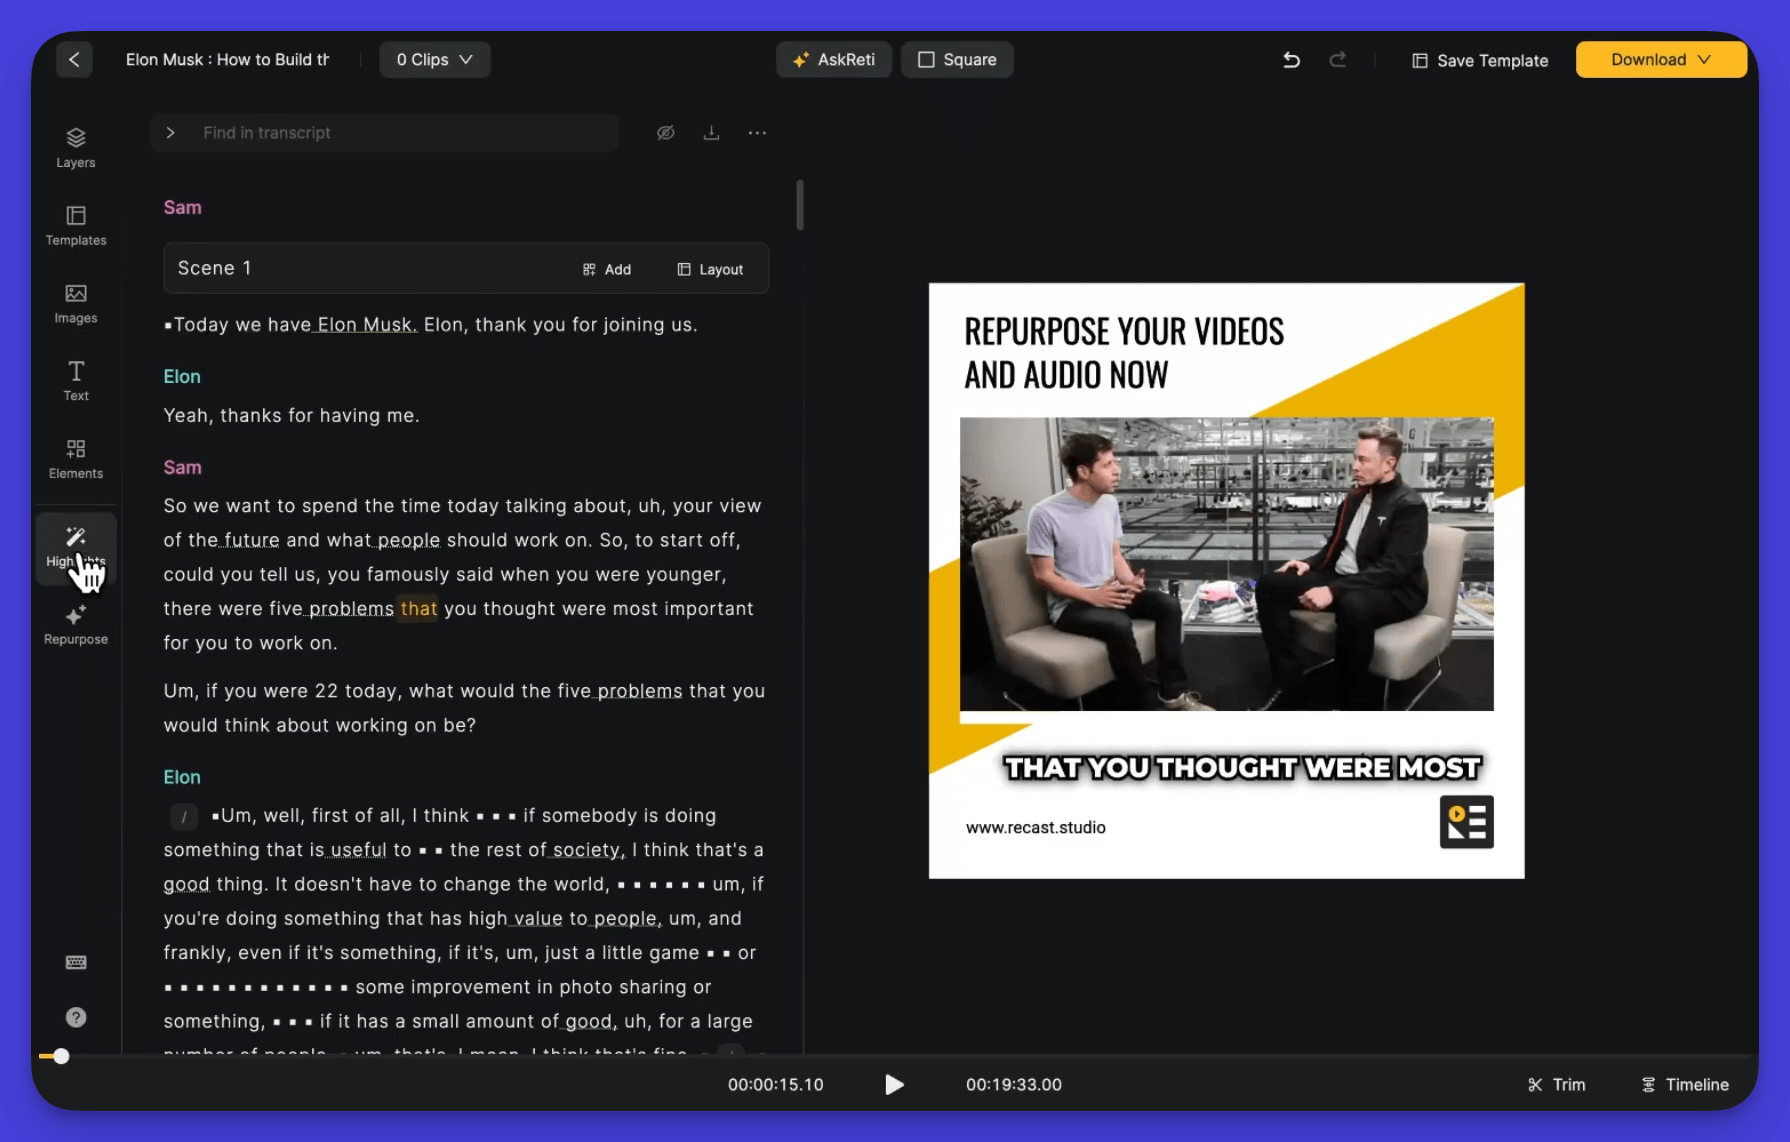Click the transcript scrollbar
Image resolution: width=1790 pixels, height=1142 pixels.
[x=800, y=205]
